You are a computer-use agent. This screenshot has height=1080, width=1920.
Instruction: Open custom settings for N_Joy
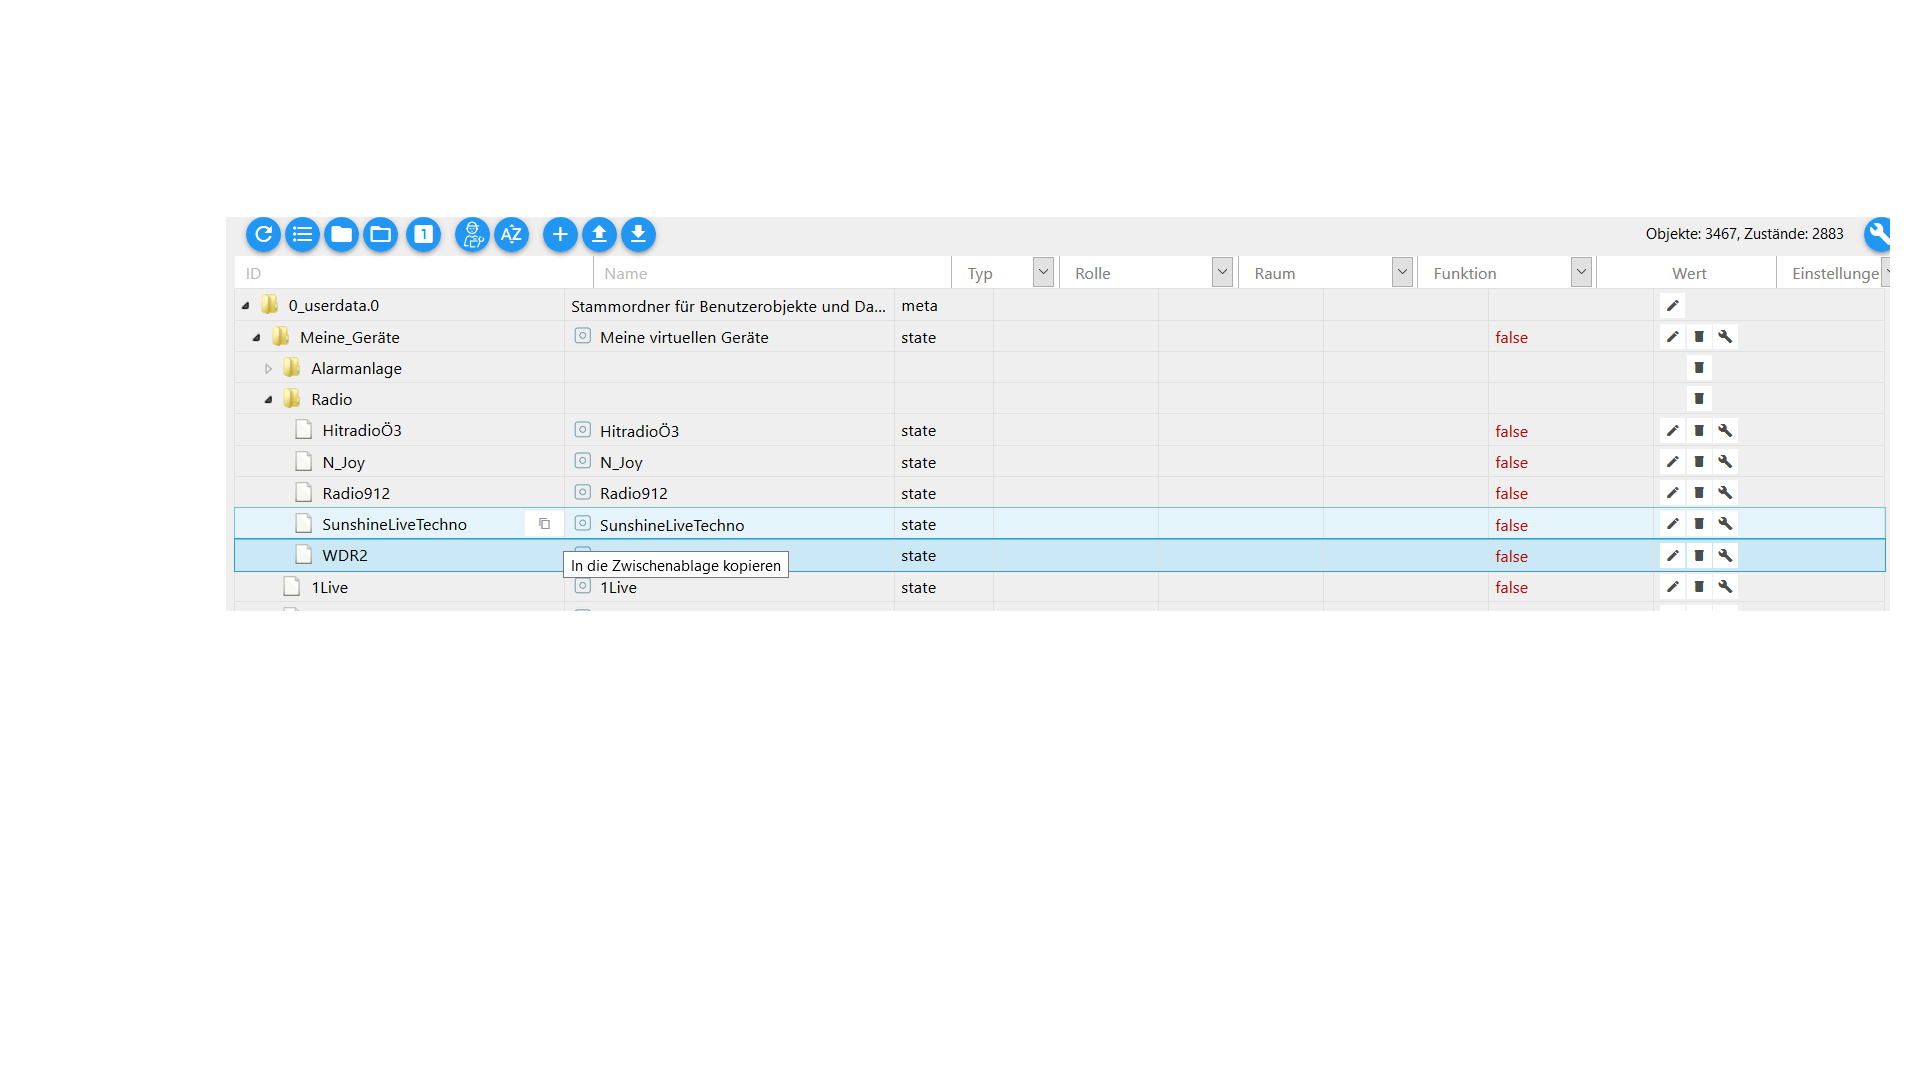pyautogui.click(x=1725, y=462)
